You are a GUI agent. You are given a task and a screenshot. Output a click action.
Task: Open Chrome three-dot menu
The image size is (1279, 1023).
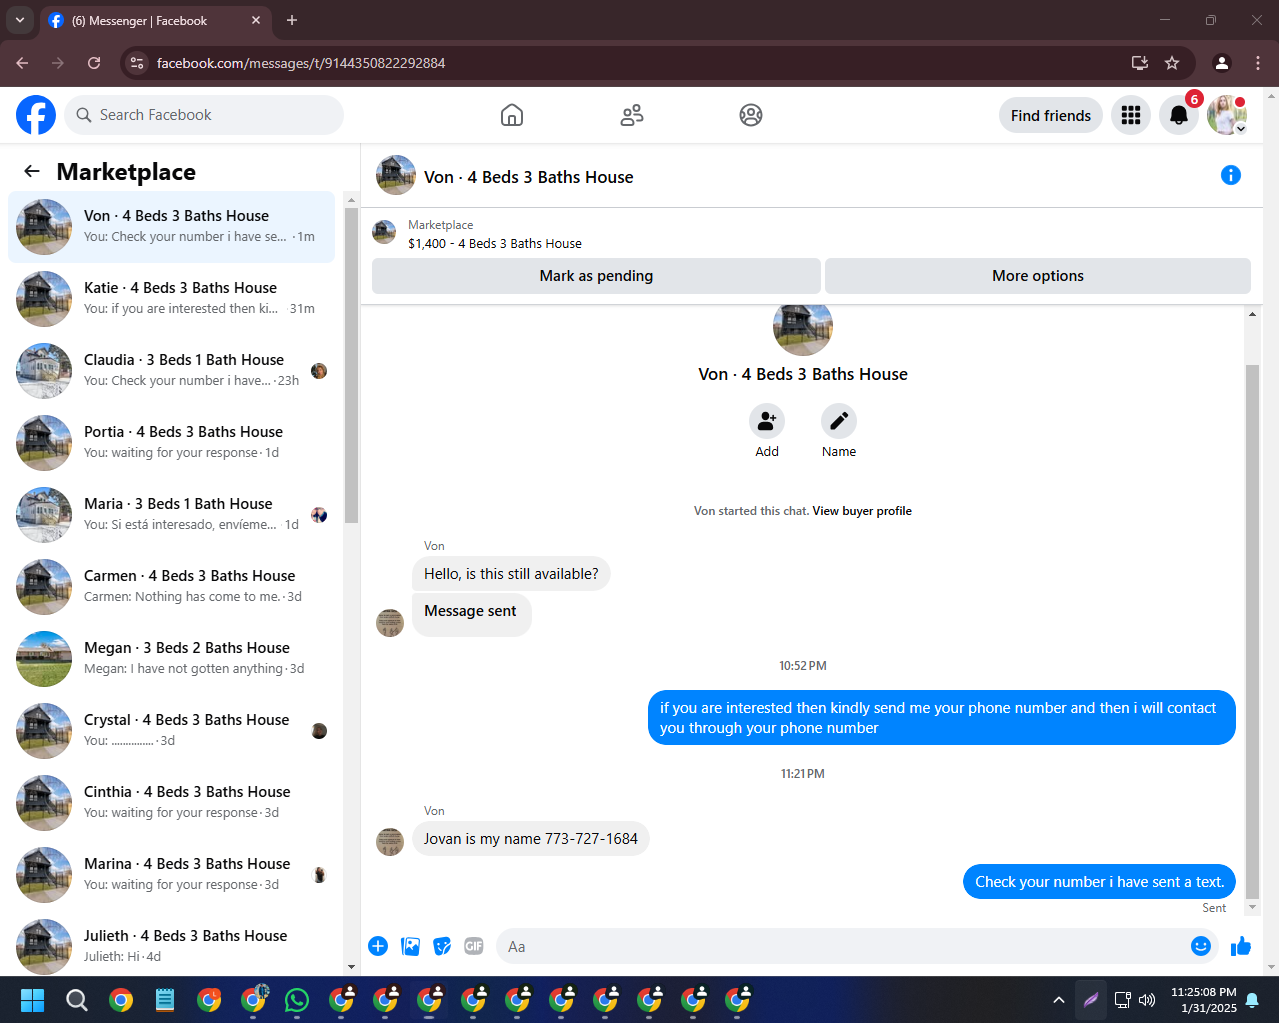tap(1258, 63)
